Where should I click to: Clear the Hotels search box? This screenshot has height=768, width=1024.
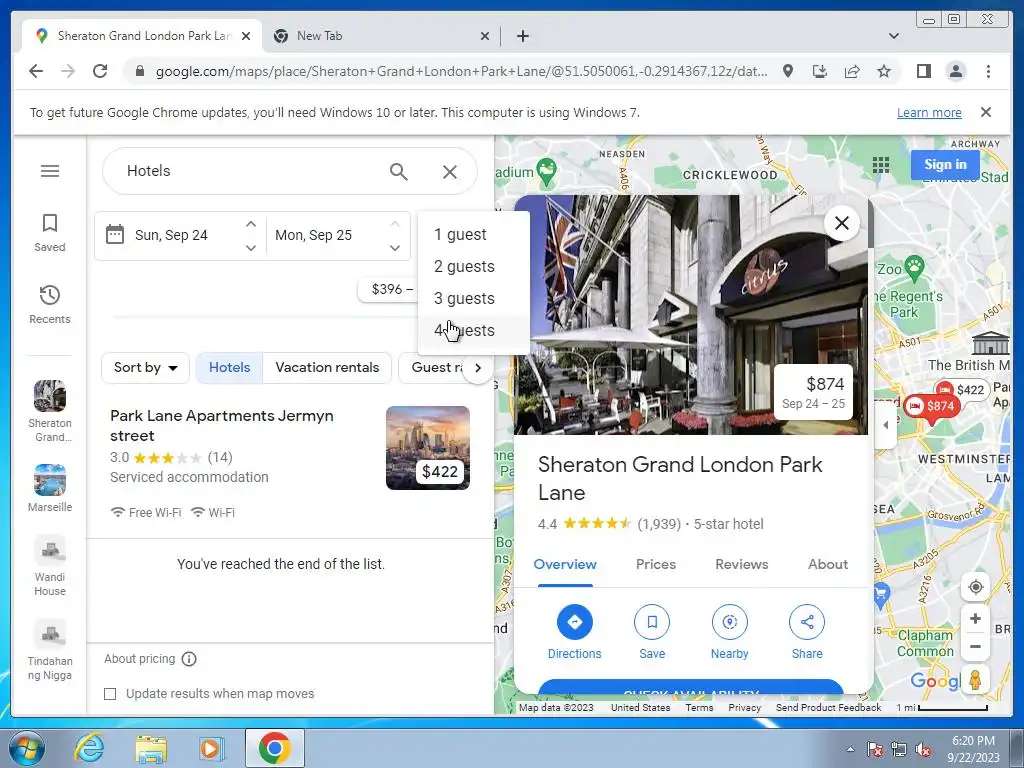tap(449, 172)
